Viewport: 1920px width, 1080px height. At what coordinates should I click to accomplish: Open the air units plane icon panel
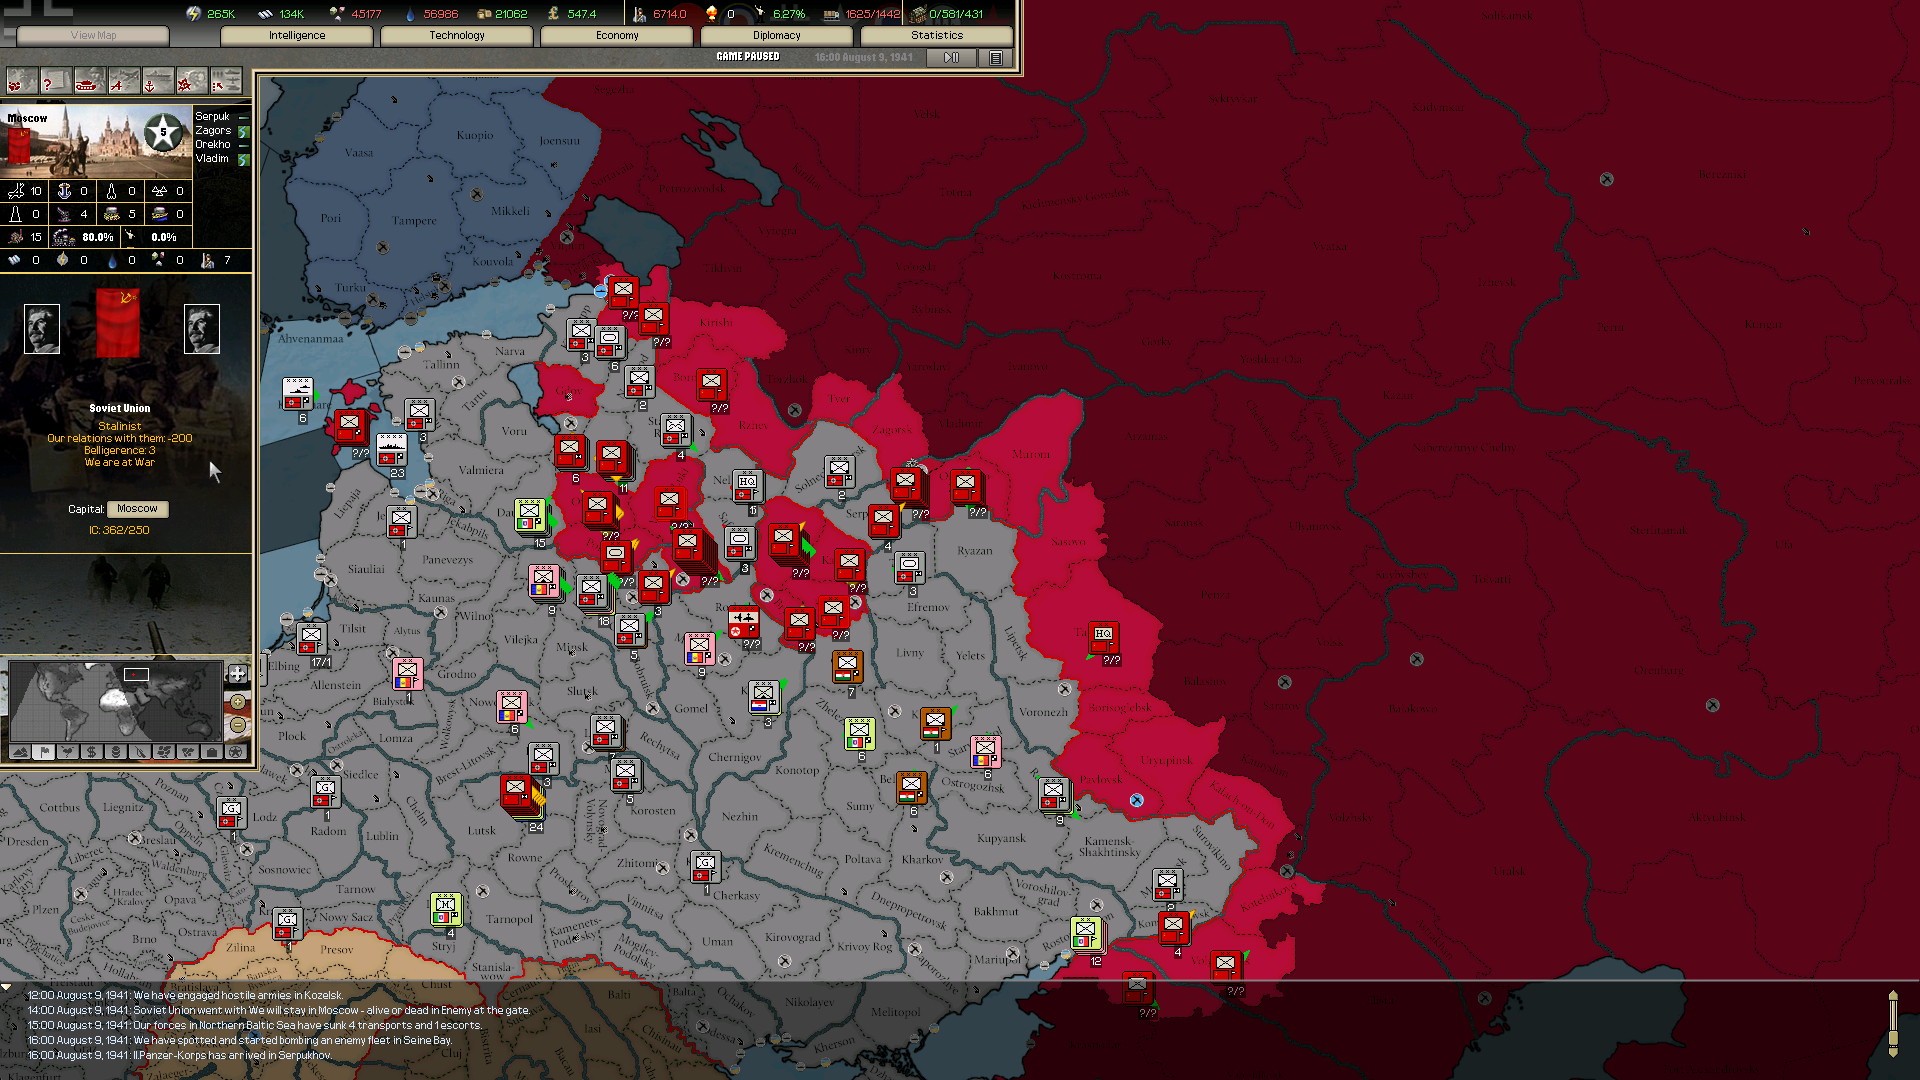[124, 82]
